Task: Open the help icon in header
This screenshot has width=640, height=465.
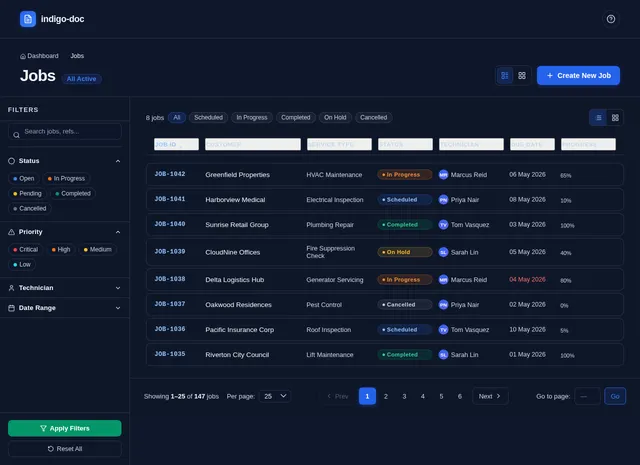Action: point(611,19)
